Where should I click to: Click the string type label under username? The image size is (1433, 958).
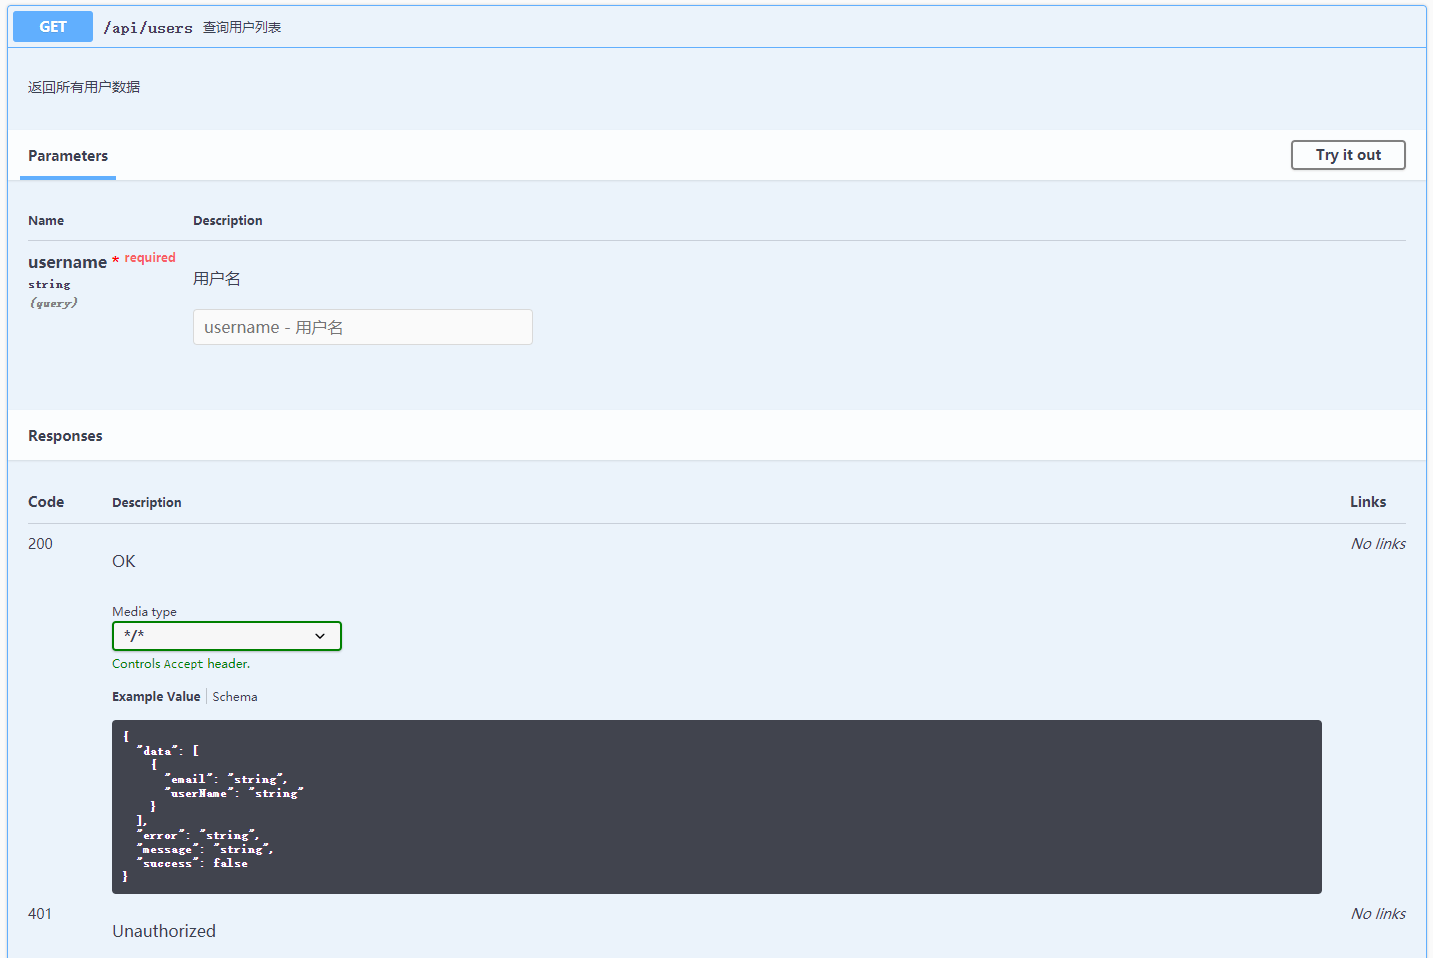pos(49,284)
